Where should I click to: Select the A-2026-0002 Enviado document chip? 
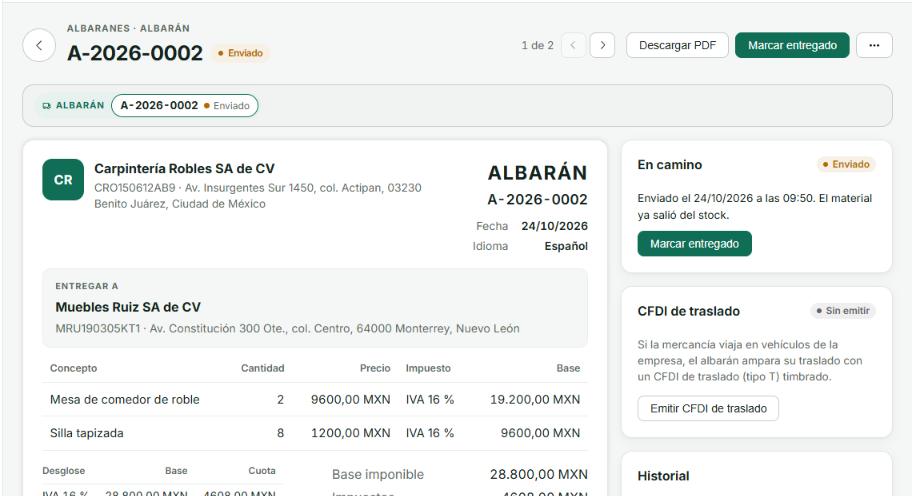(185, 106)
